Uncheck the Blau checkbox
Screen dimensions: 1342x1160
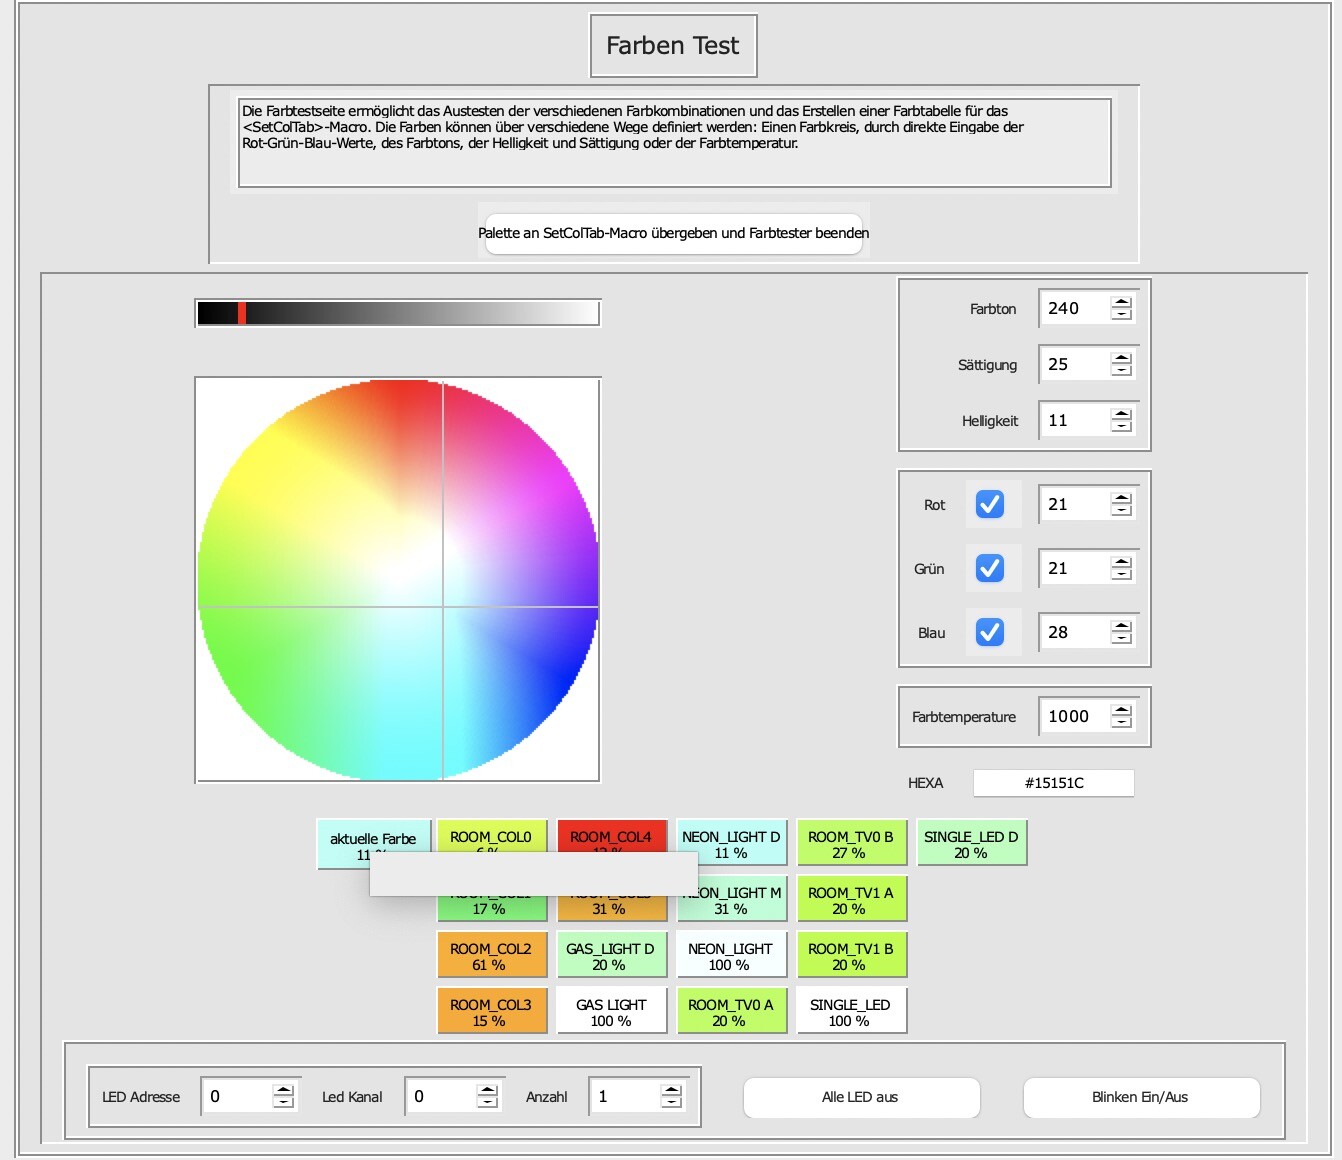tap(990, 632)
